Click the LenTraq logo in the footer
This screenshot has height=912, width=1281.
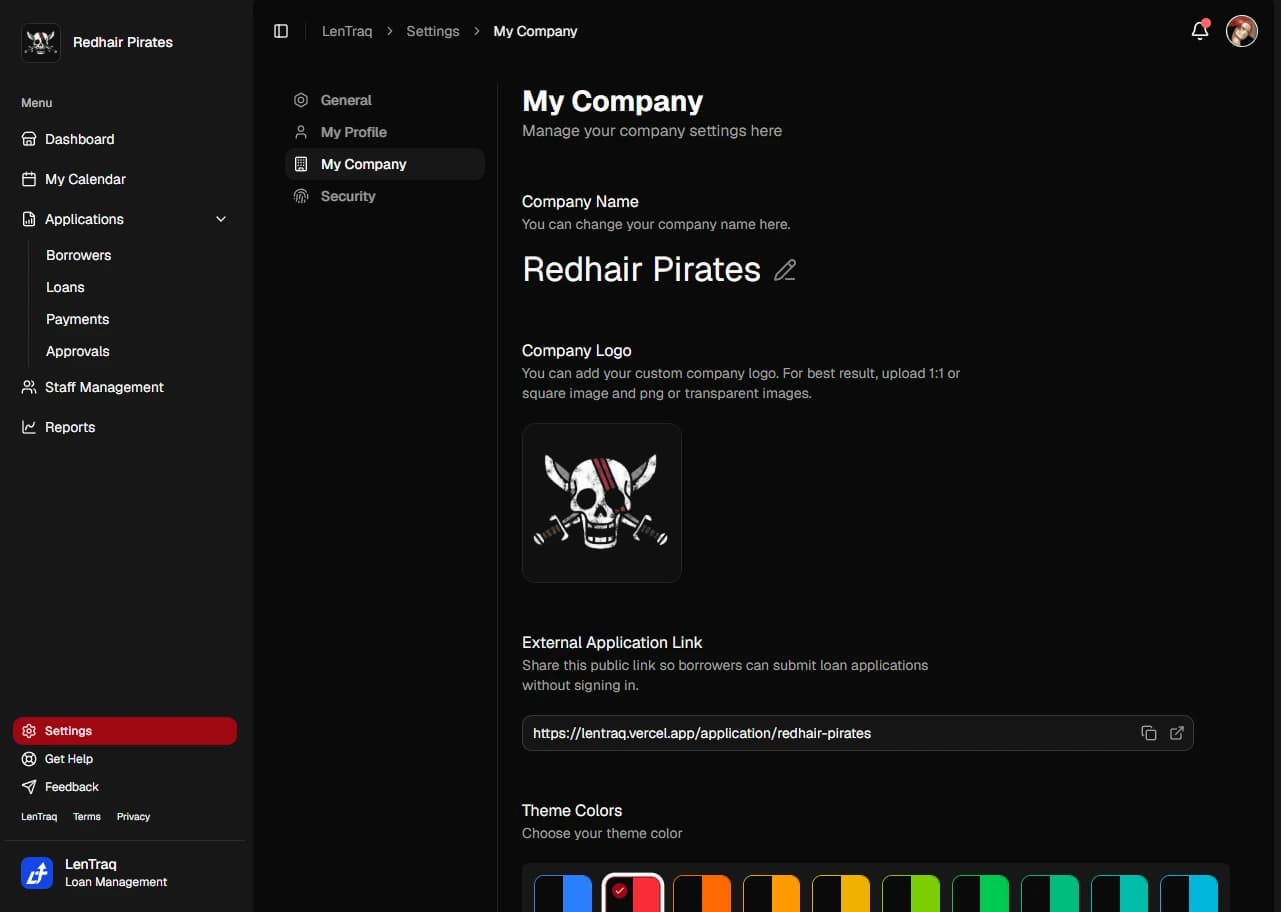pyautogui.click(x=37, y=873)
